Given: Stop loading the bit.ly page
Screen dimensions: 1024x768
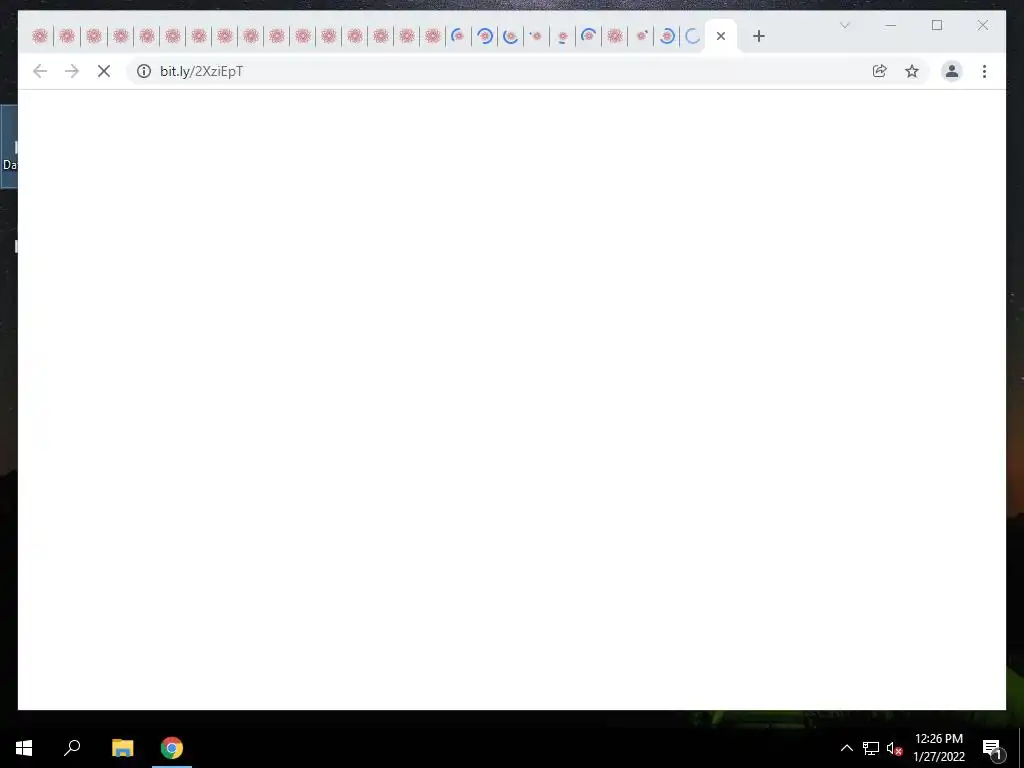Looking at the screenshot, I should tap(104, 71).
